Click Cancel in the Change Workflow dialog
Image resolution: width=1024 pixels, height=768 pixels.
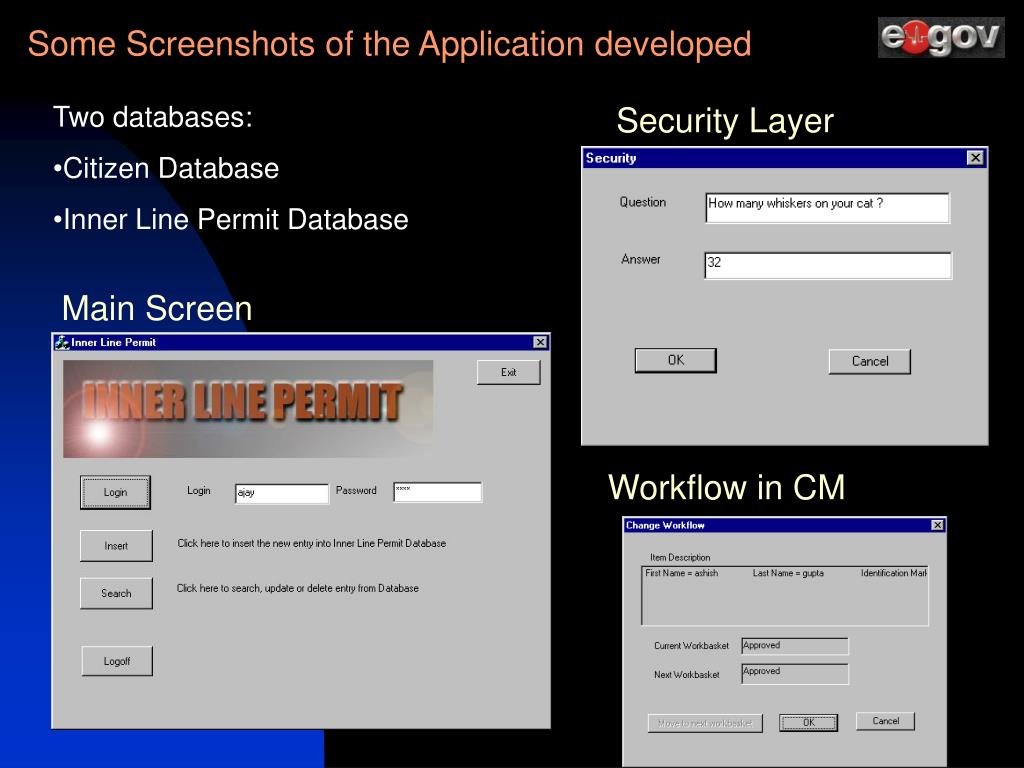pos(886,721)
